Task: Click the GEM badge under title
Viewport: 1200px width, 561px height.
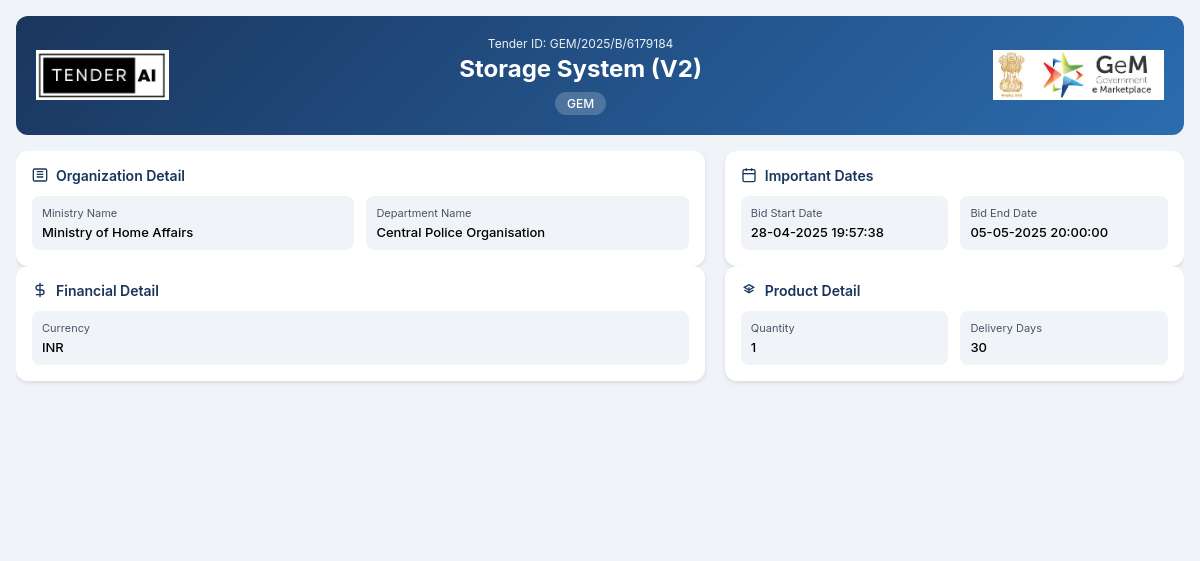Action: click(x=580, y=104)
